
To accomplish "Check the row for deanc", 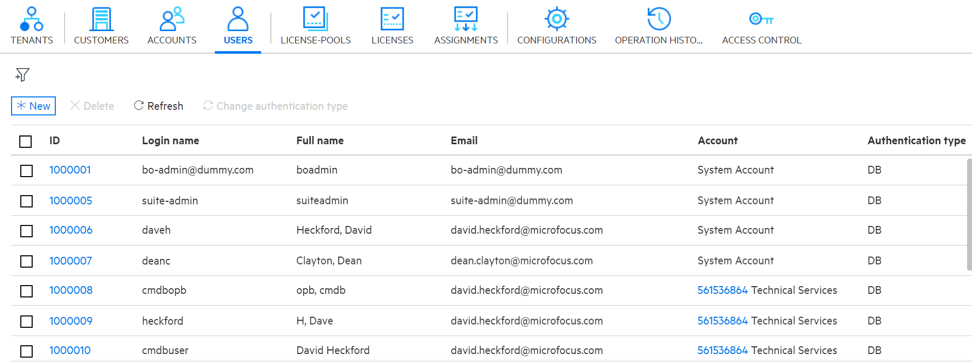I will (x=26, y=261).
